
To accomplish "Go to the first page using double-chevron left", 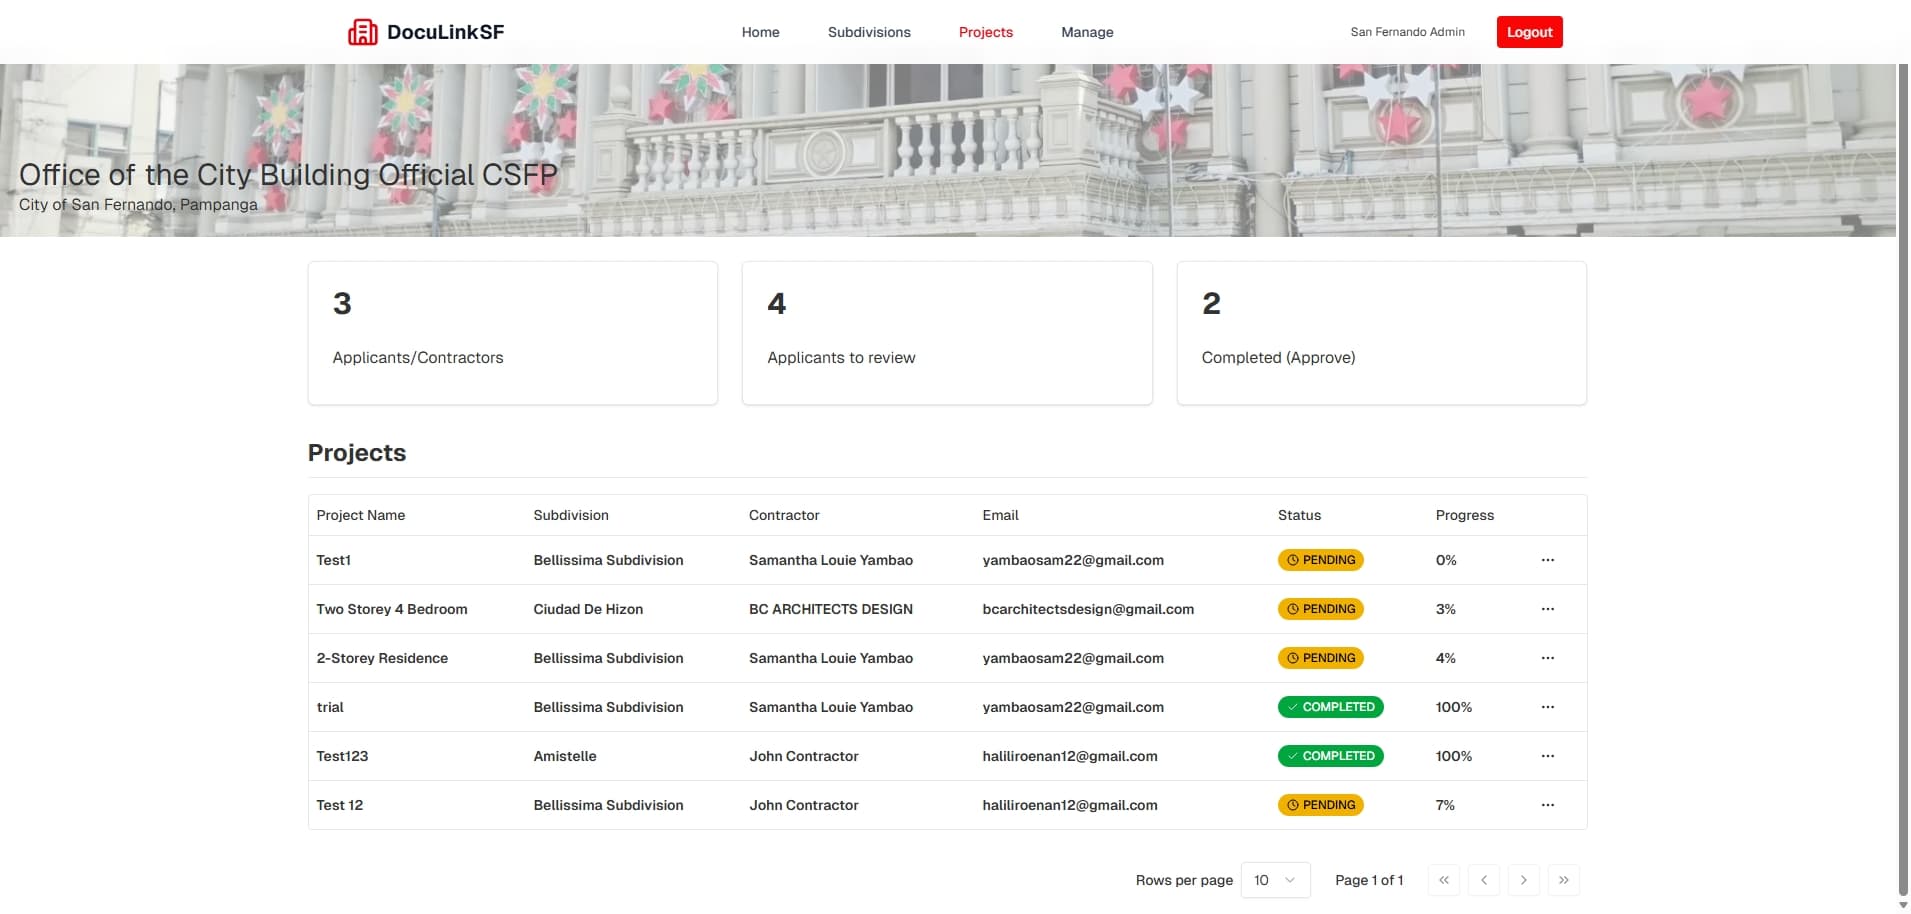I will point(1443,880).
